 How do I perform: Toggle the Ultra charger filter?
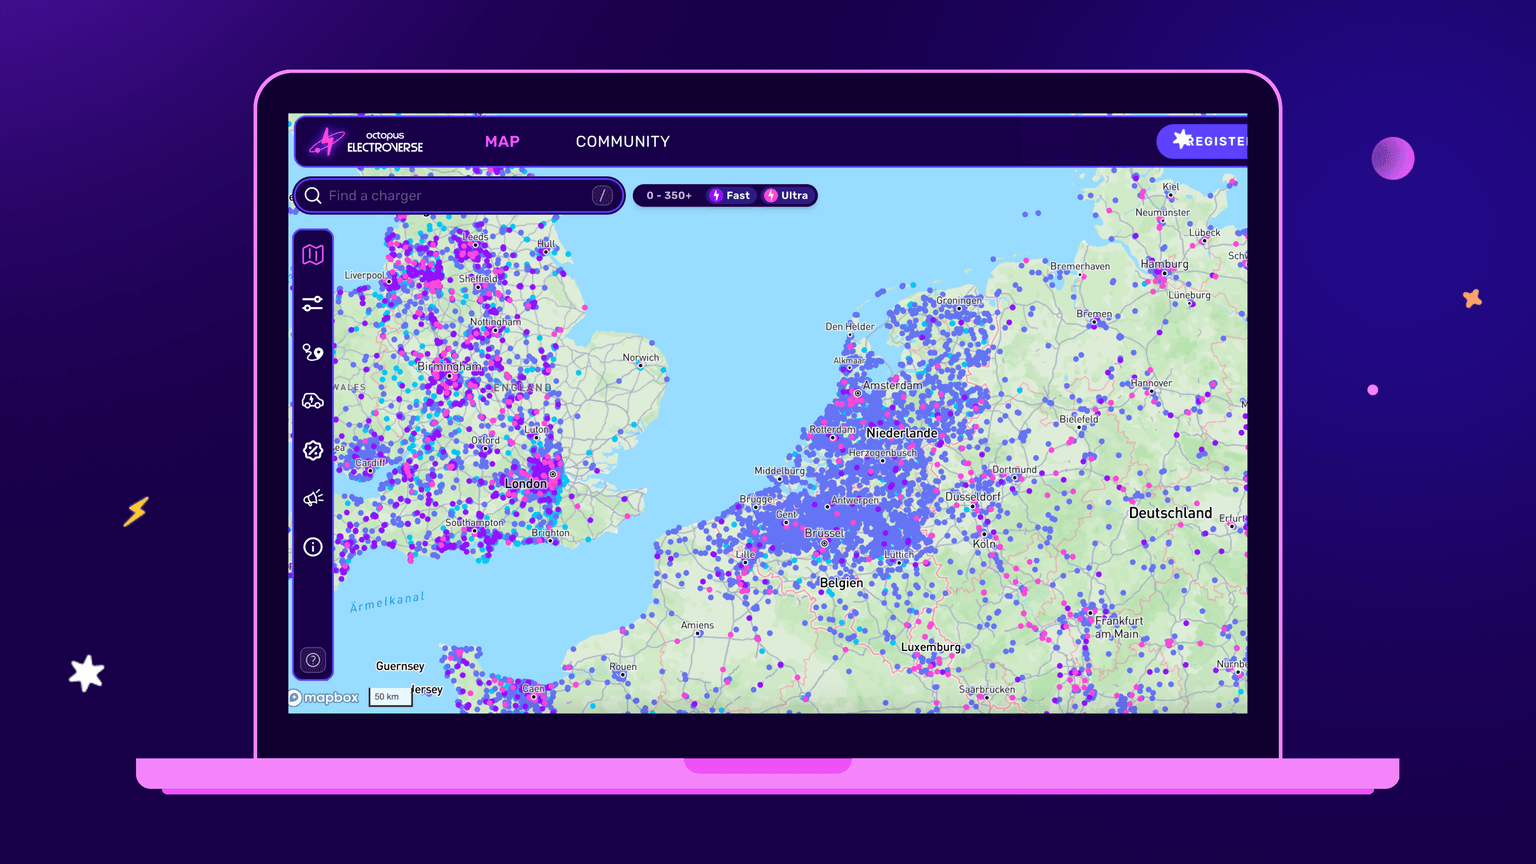click(787, 195)
